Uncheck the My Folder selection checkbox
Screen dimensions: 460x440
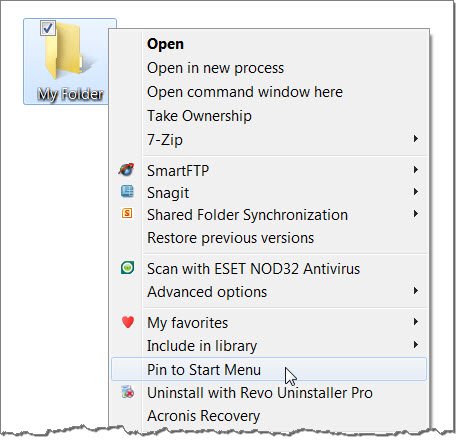coord(47,28)
